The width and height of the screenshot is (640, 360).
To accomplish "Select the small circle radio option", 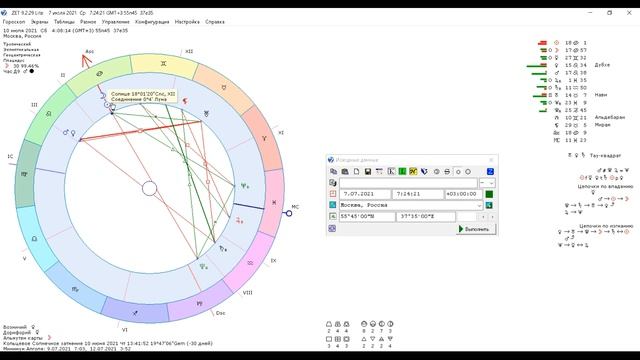I will pyautogui.click(x=458, y=172).
